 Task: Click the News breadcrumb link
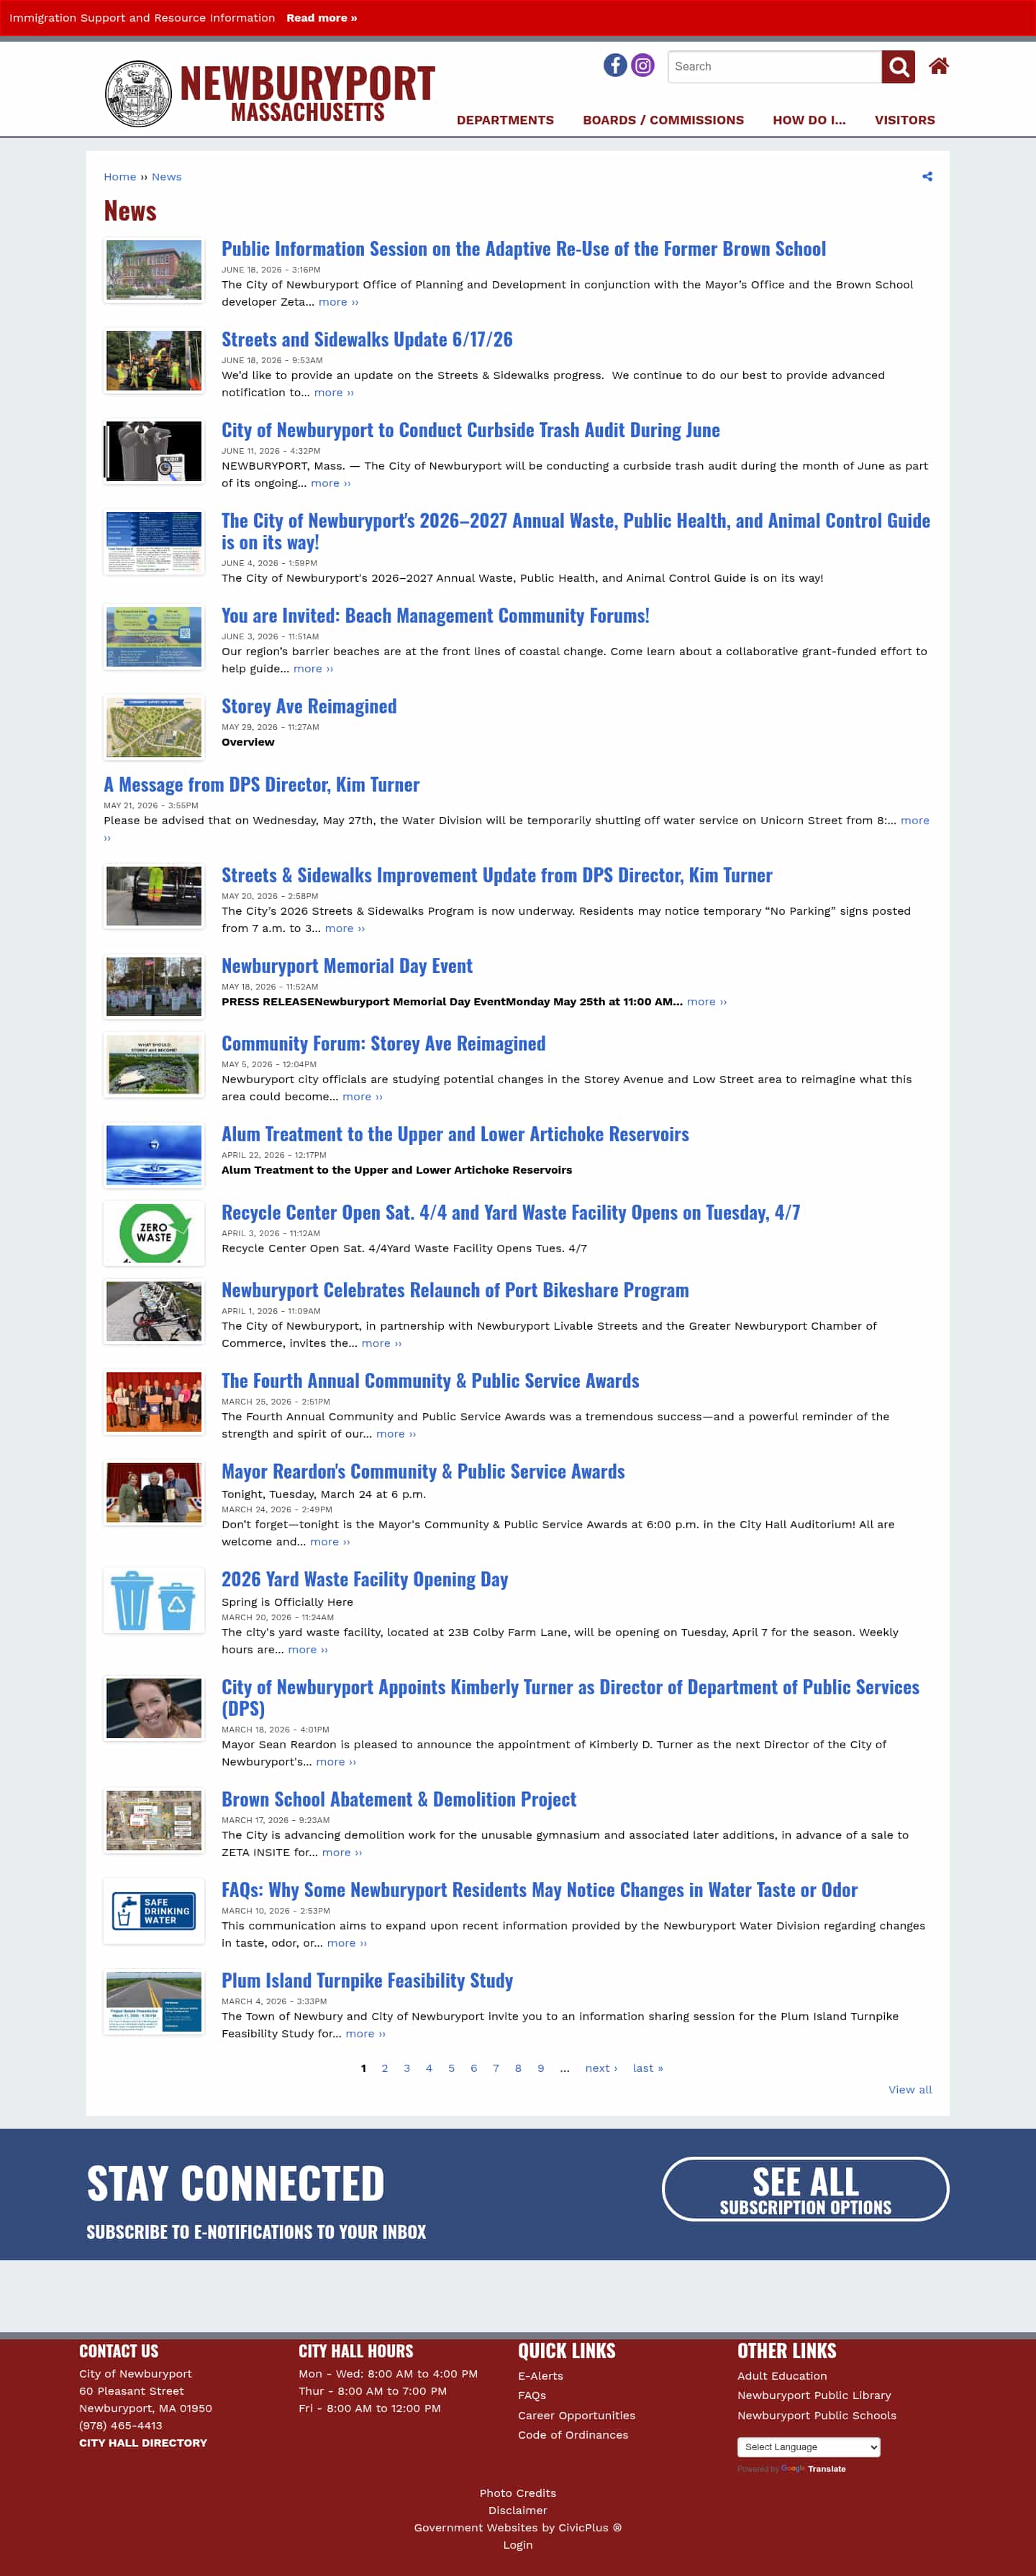(166, 177)
